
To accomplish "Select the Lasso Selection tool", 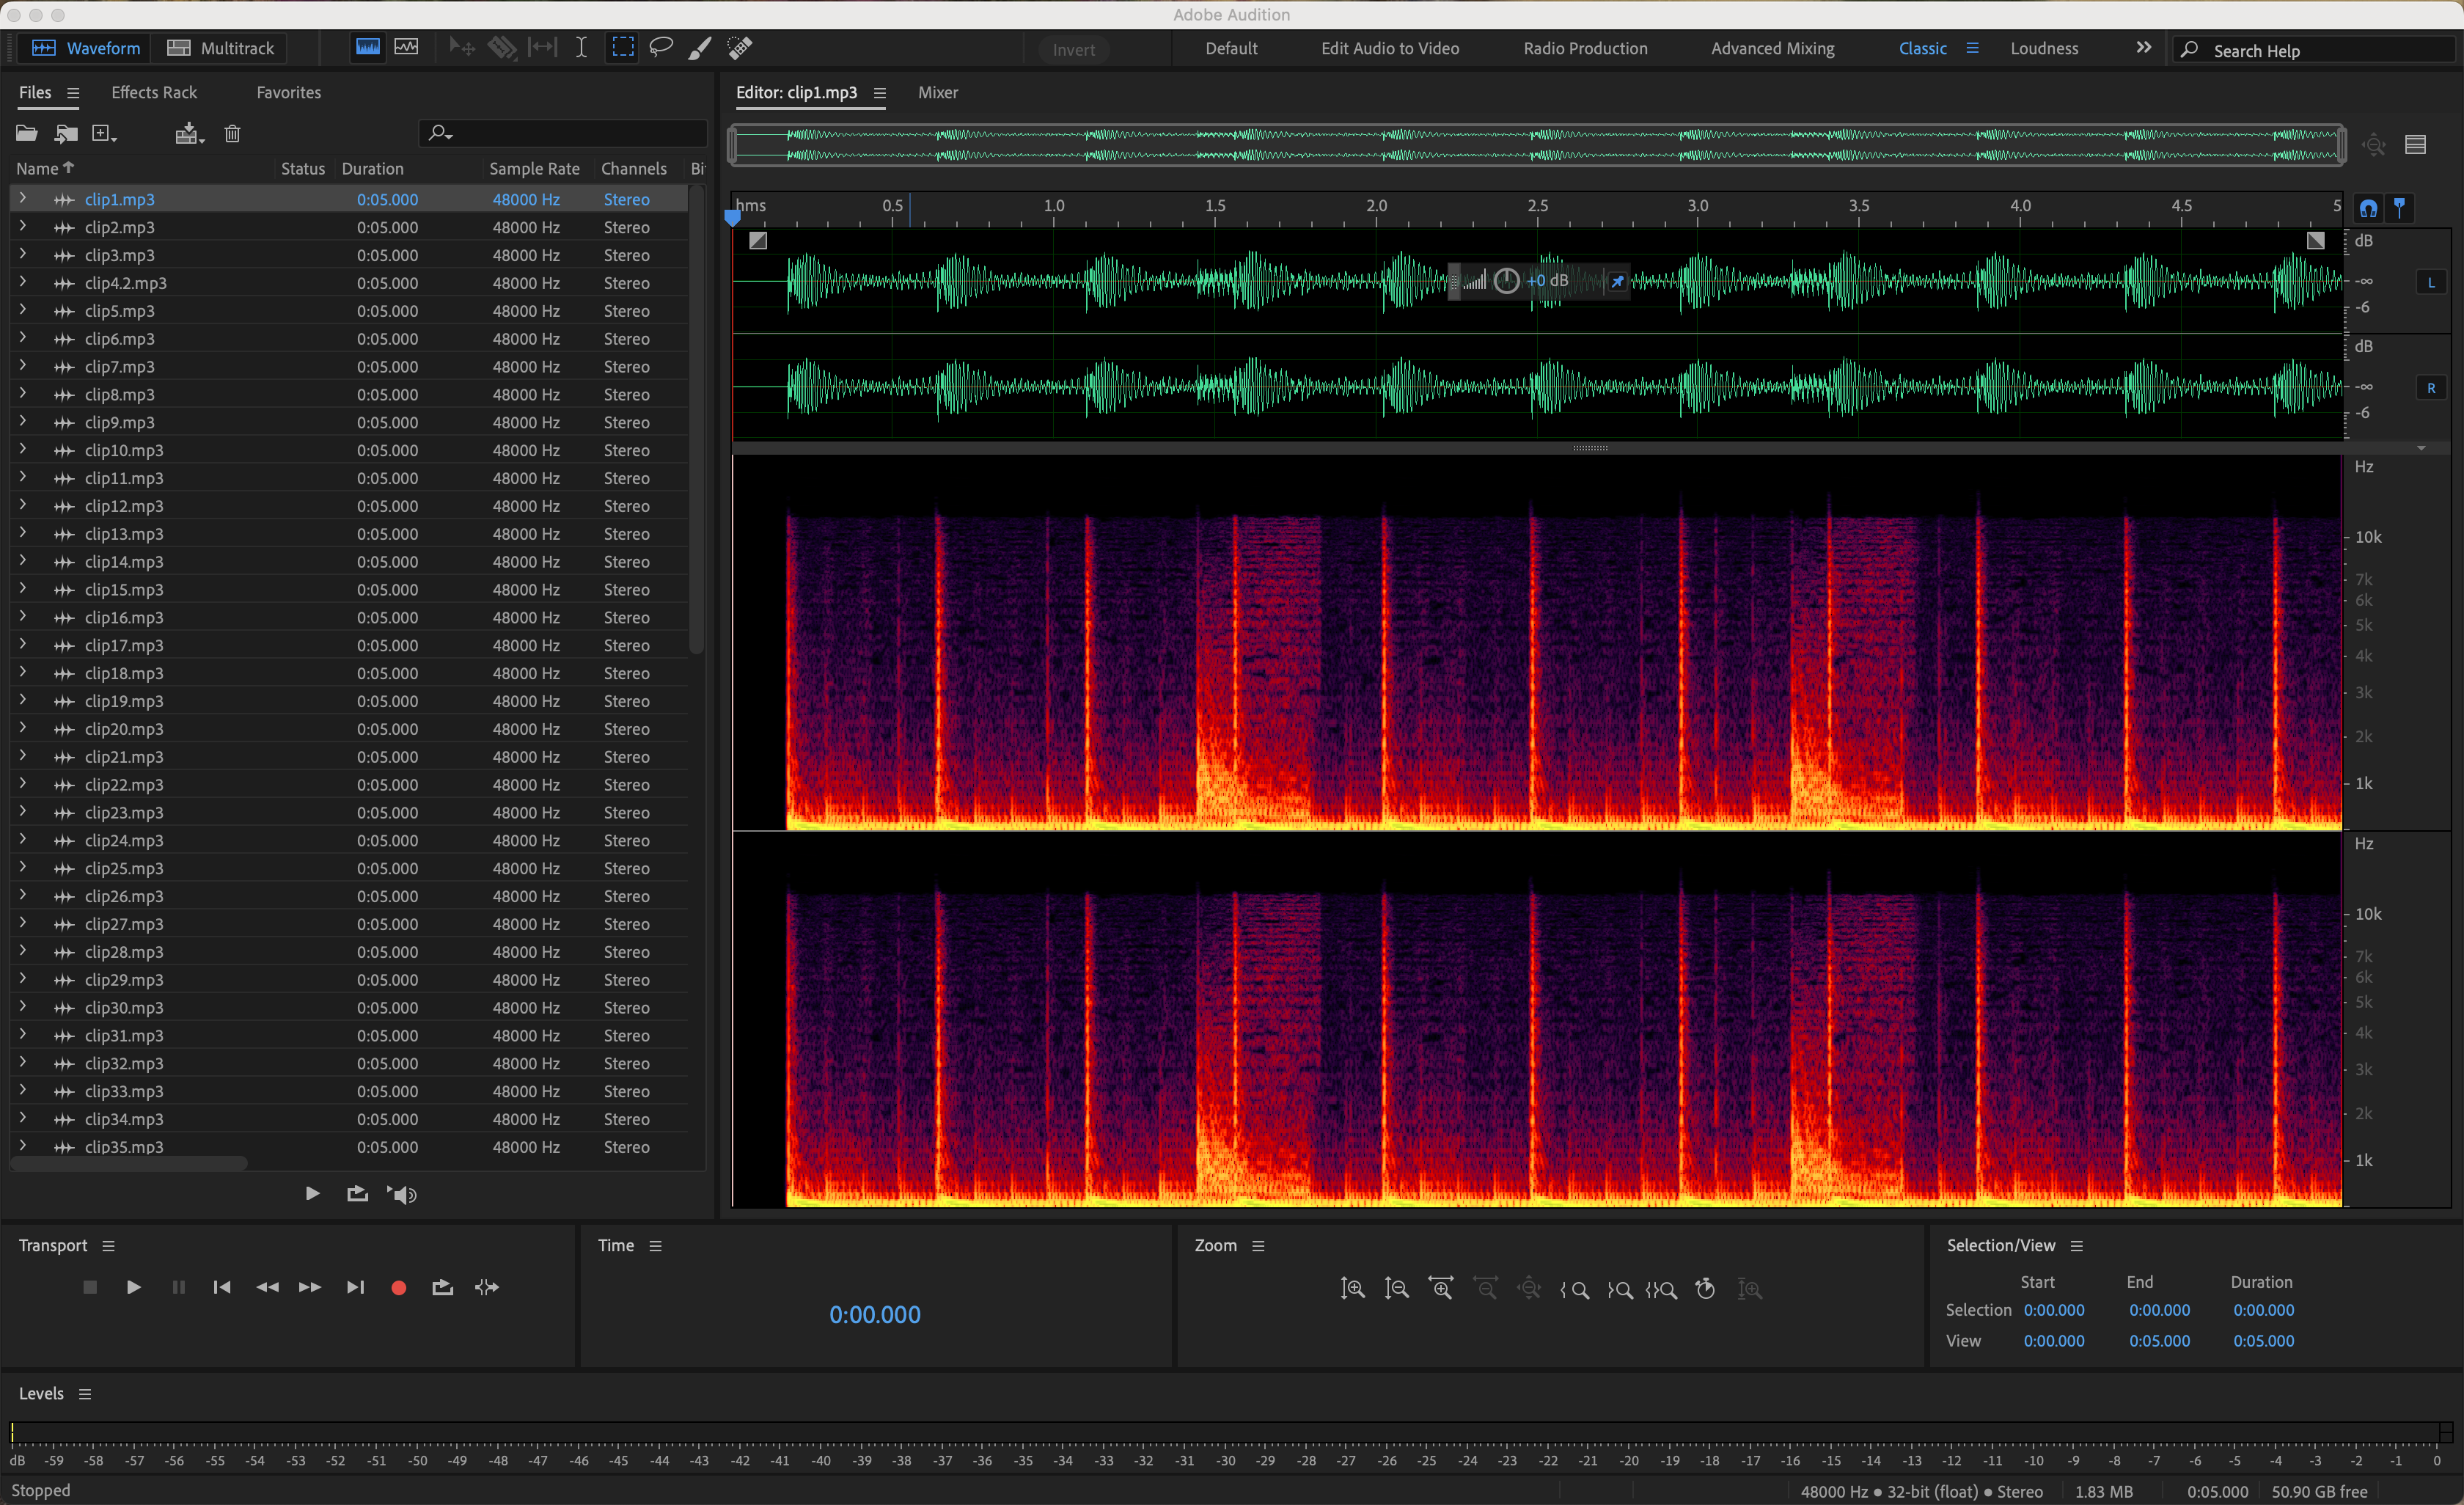I will click(661, 47).
